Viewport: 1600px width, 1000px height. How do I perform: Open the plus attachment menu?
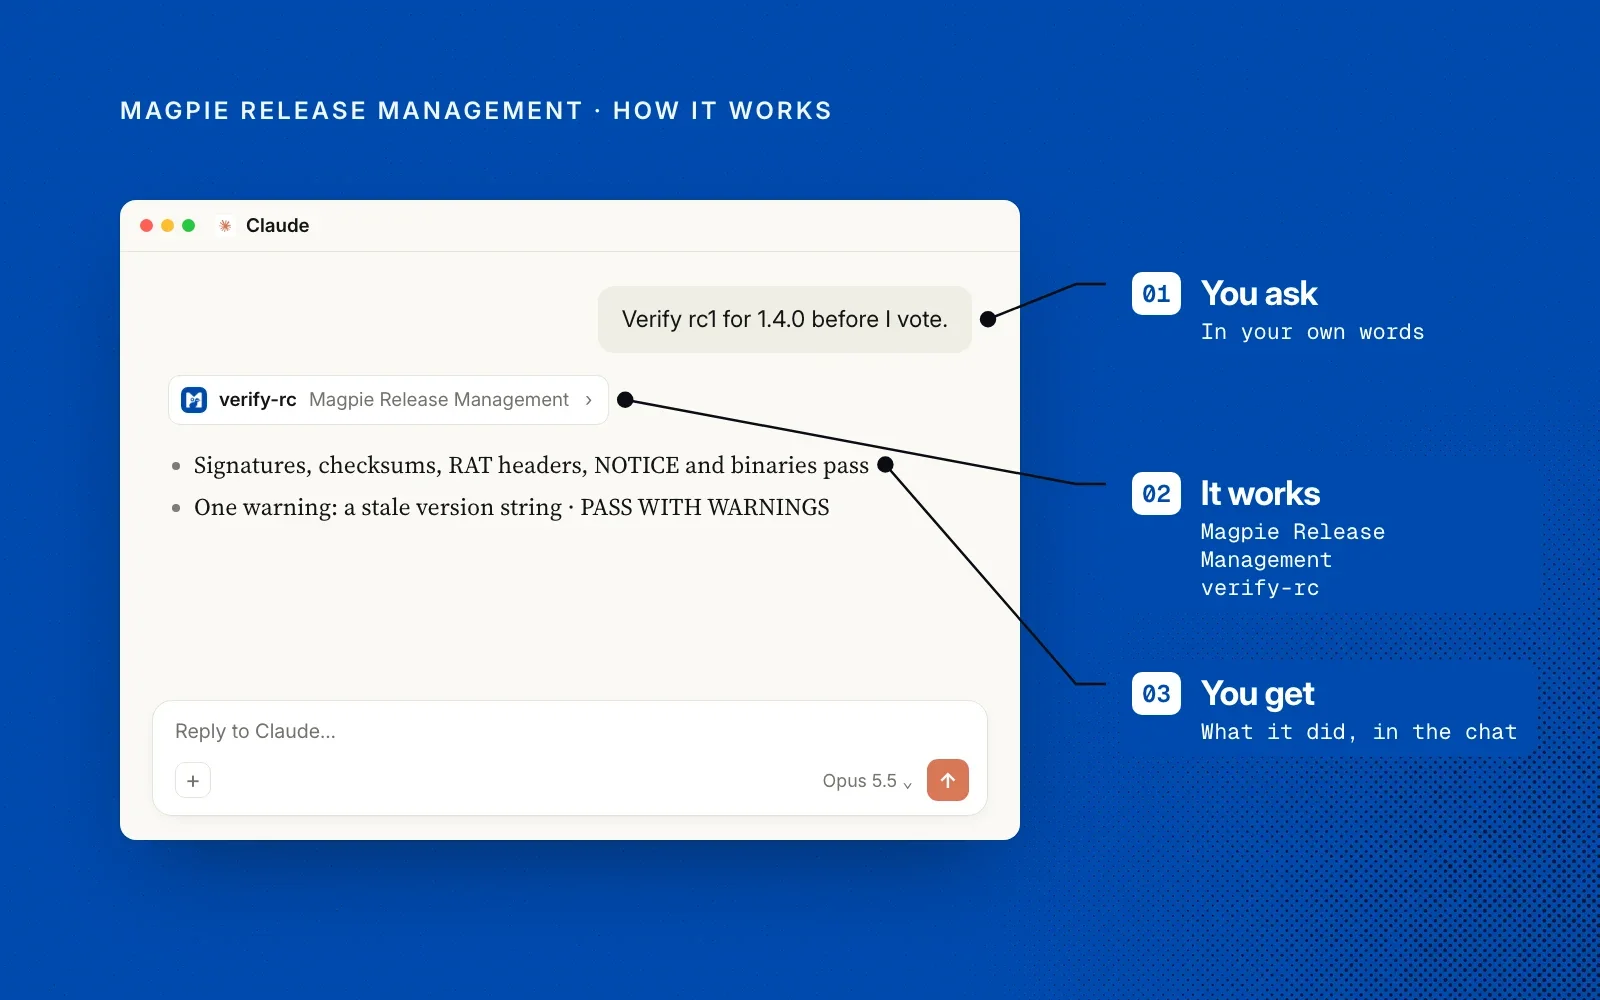point(193,780)
